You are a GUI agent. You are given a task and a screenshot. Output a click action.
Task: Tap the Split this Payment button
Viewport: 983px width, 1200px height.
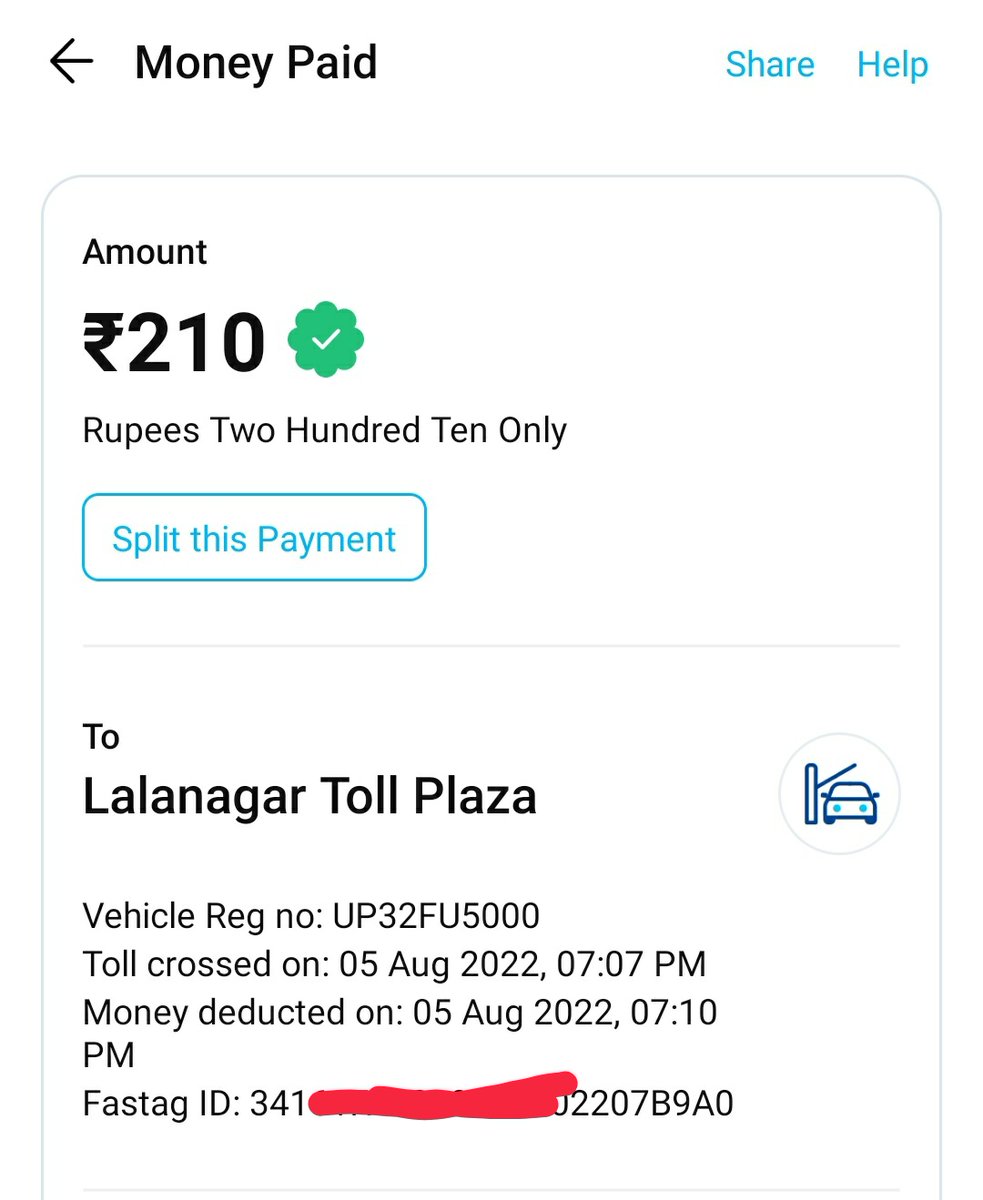click(x=254, y=537)
